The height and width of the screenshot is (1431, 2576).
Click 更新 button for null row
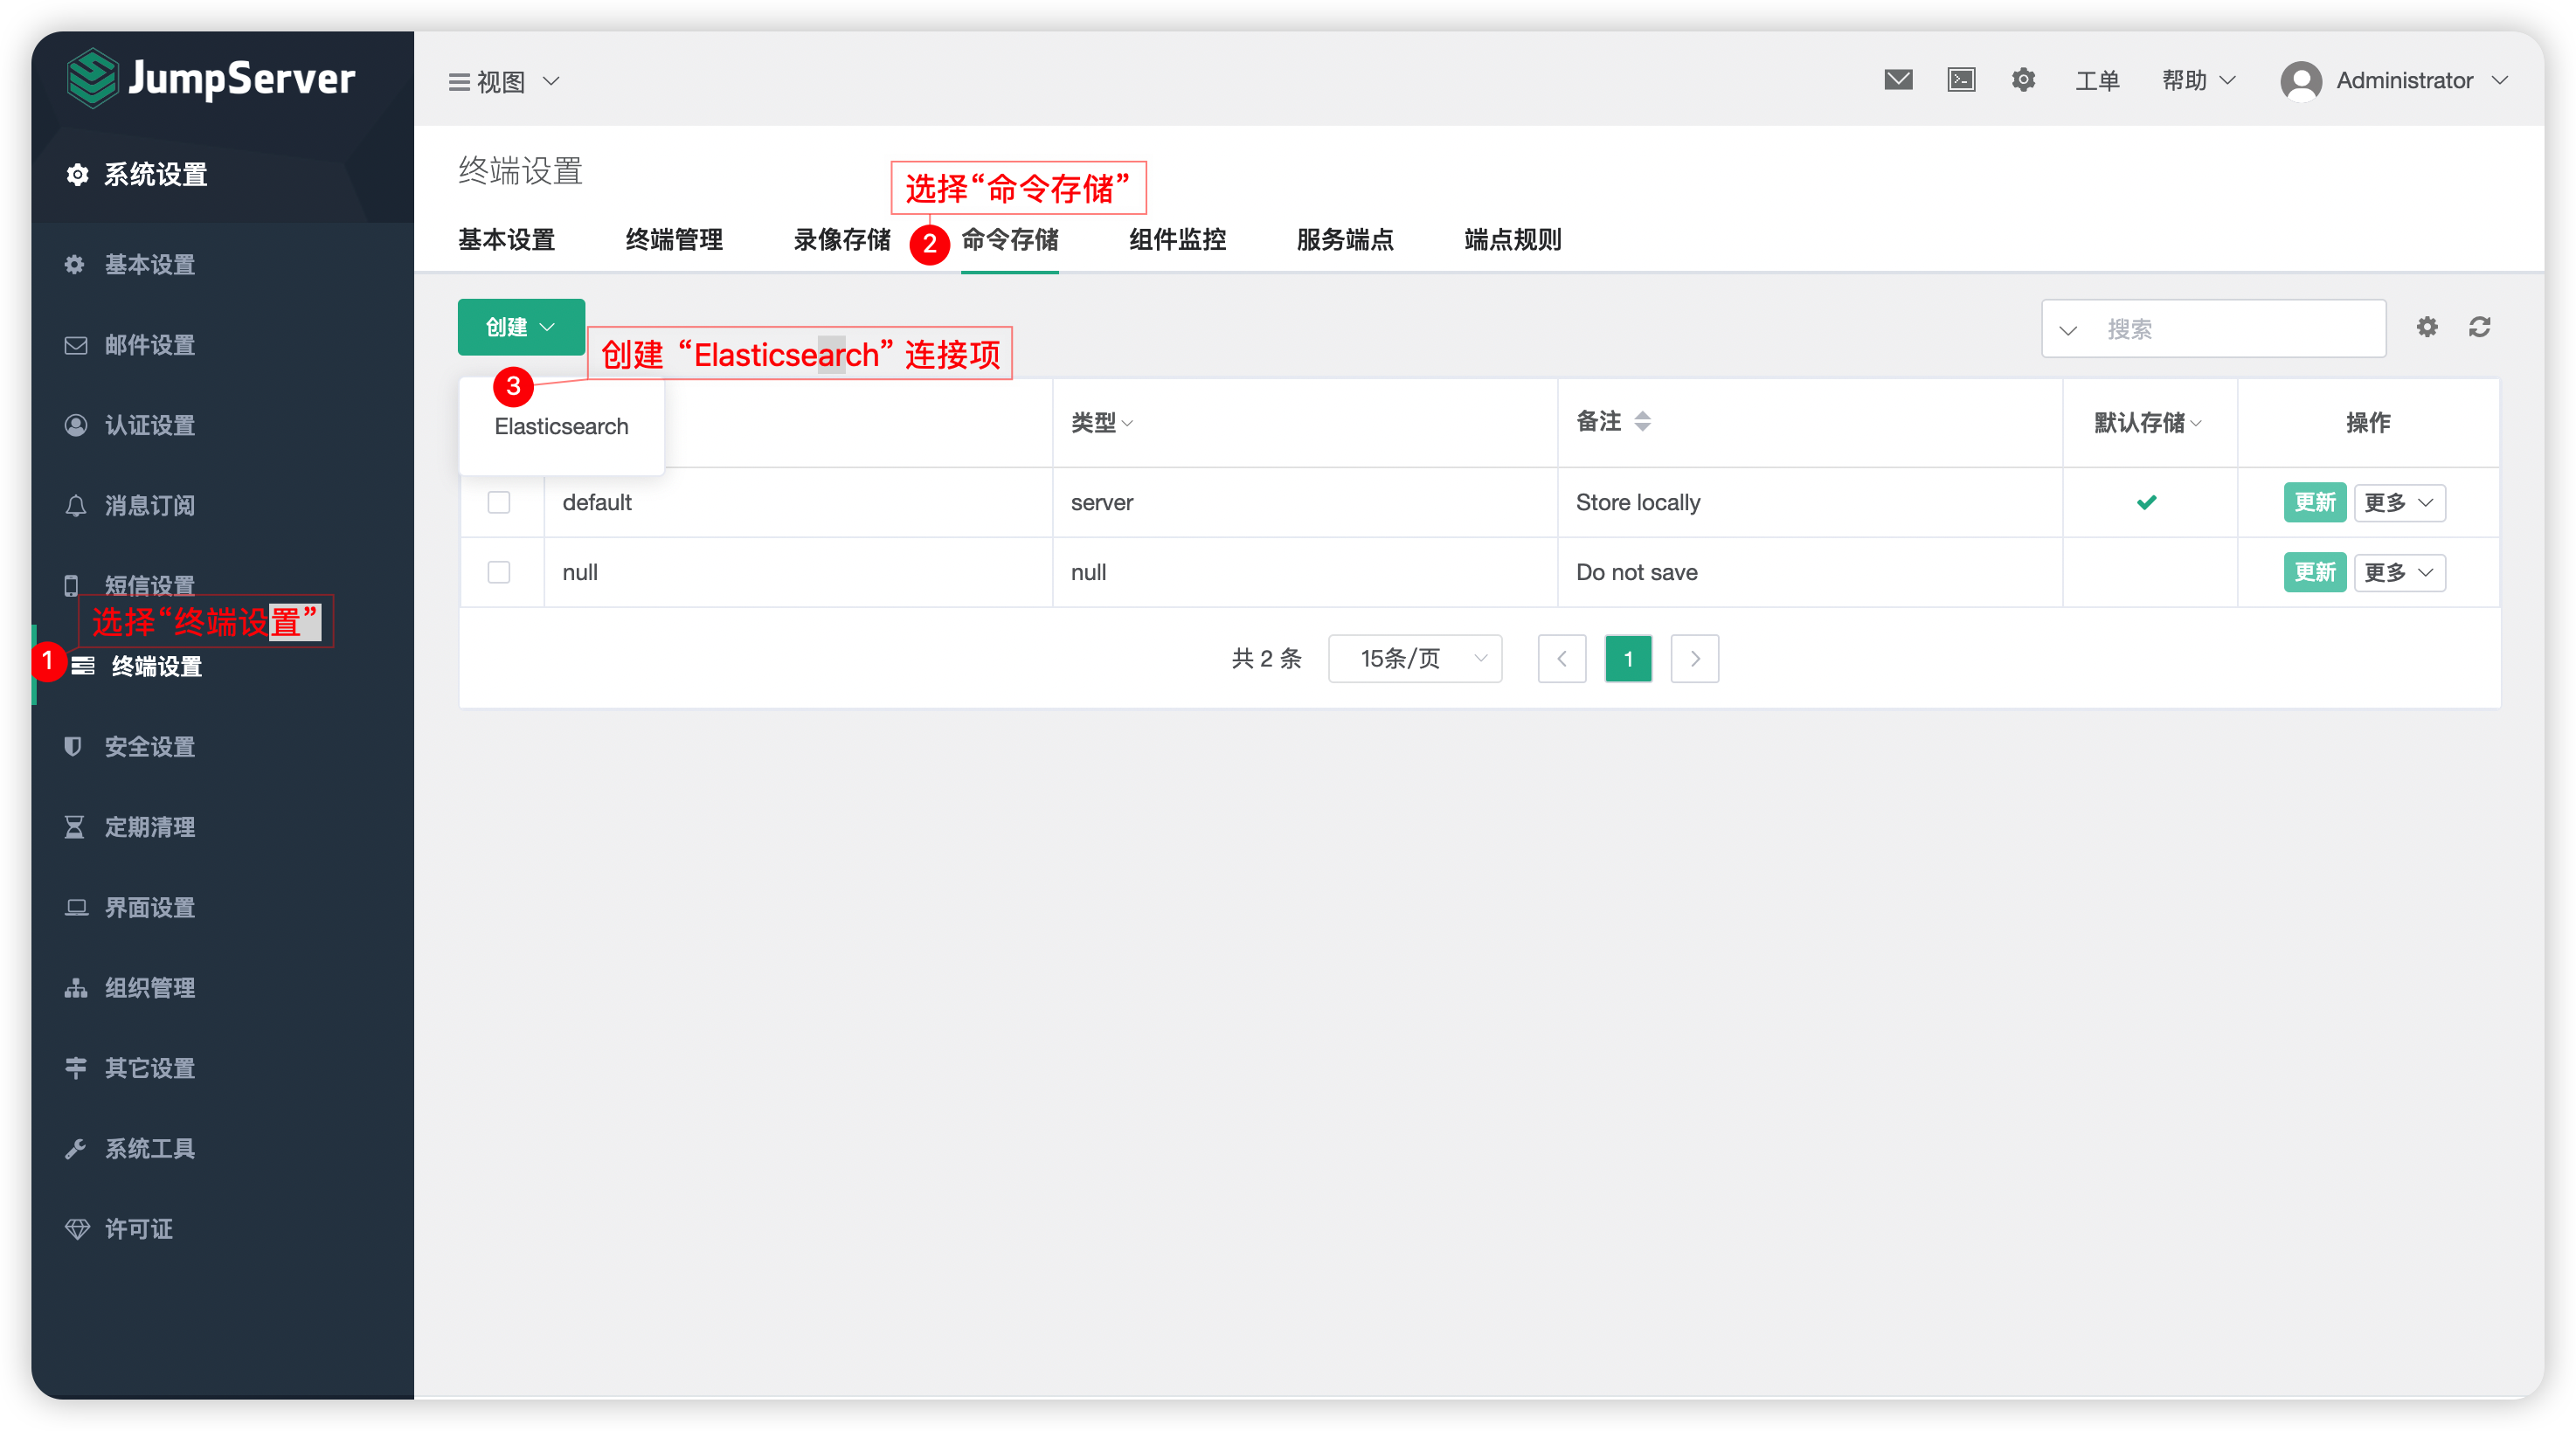pos(2314,573)
